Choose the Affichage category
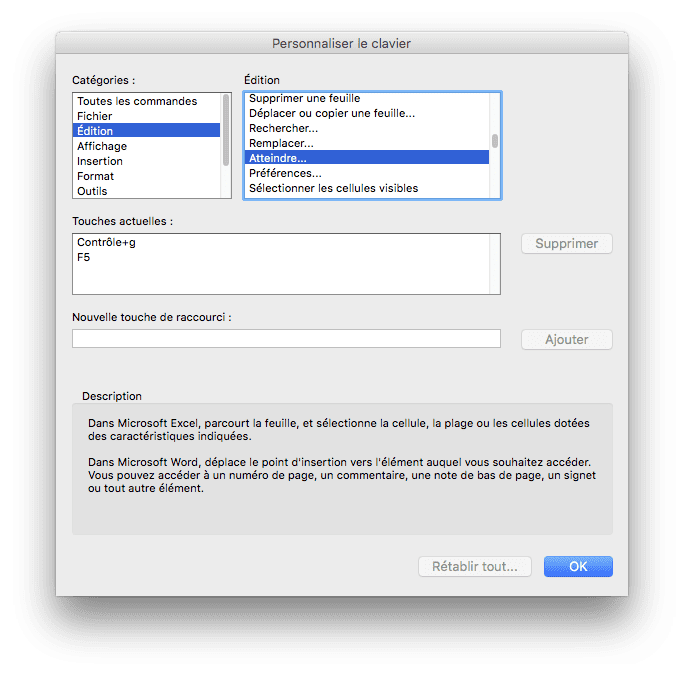The height and width of the screenshot is (676, 684). (x=147, y=146)
